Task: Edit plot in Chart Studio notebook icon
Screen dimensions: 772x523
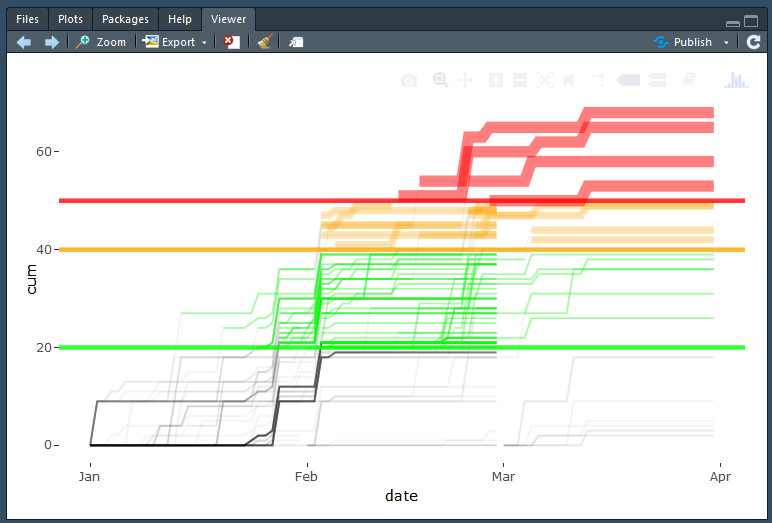Action: [689, 80]
